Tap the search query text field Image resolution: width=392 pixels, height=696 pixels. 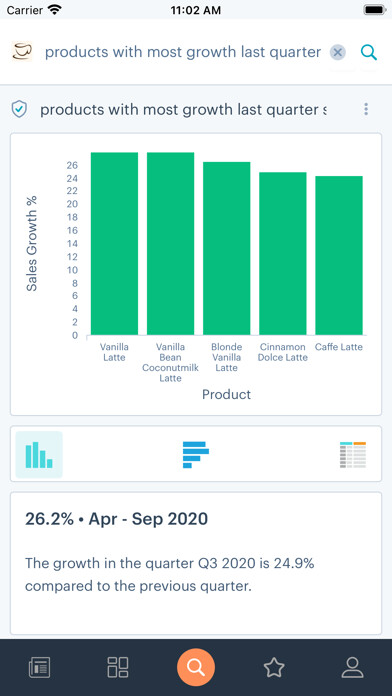pos(183,52)
